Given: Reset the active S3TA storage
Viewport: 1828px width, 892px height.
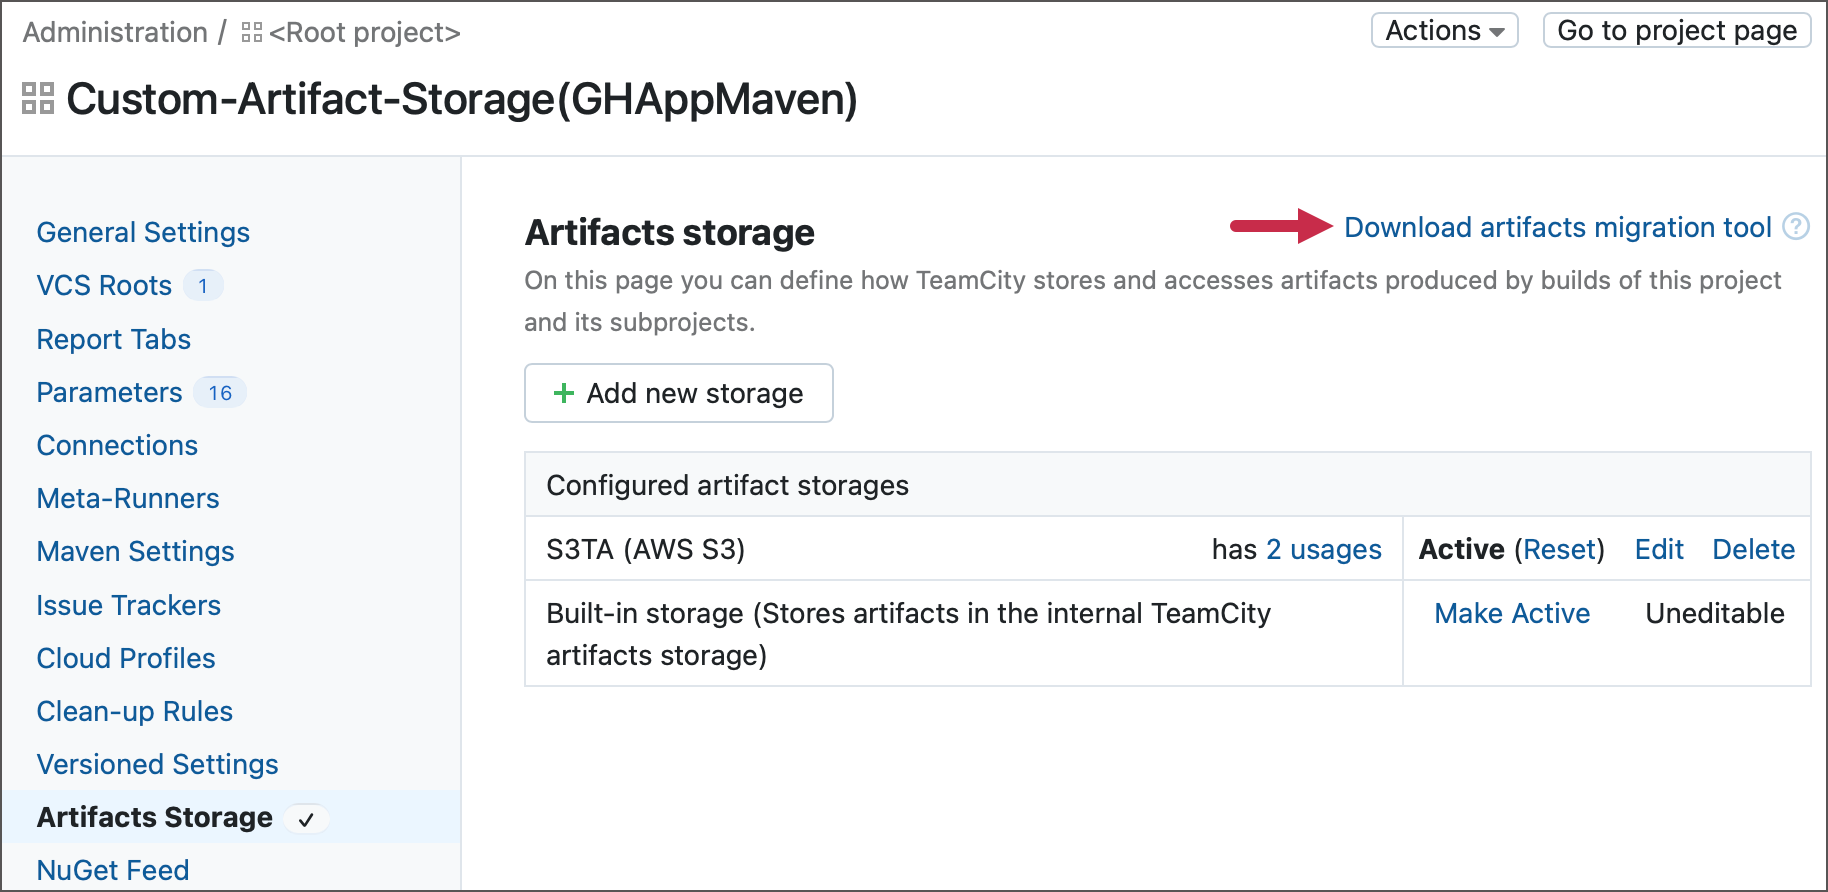Looking at the screenshot, I should [1560, 549].
